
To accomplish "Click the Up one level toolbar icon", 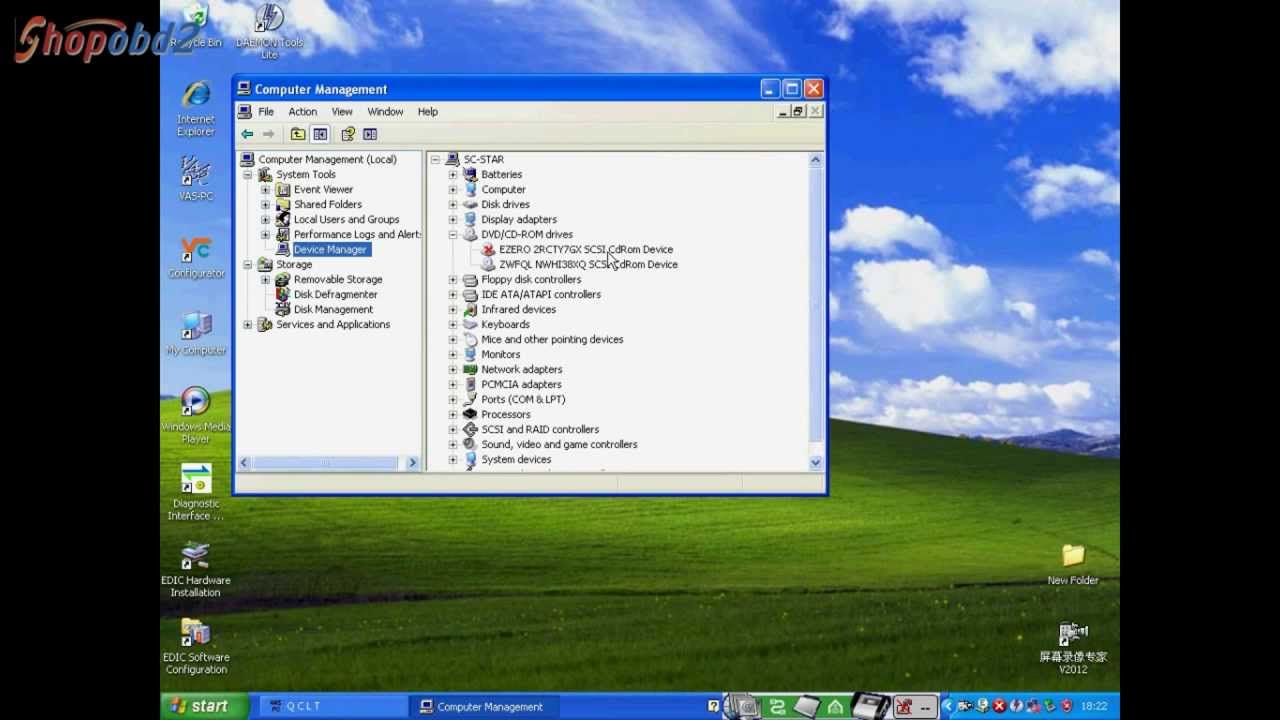I will (x=298, y=134).
